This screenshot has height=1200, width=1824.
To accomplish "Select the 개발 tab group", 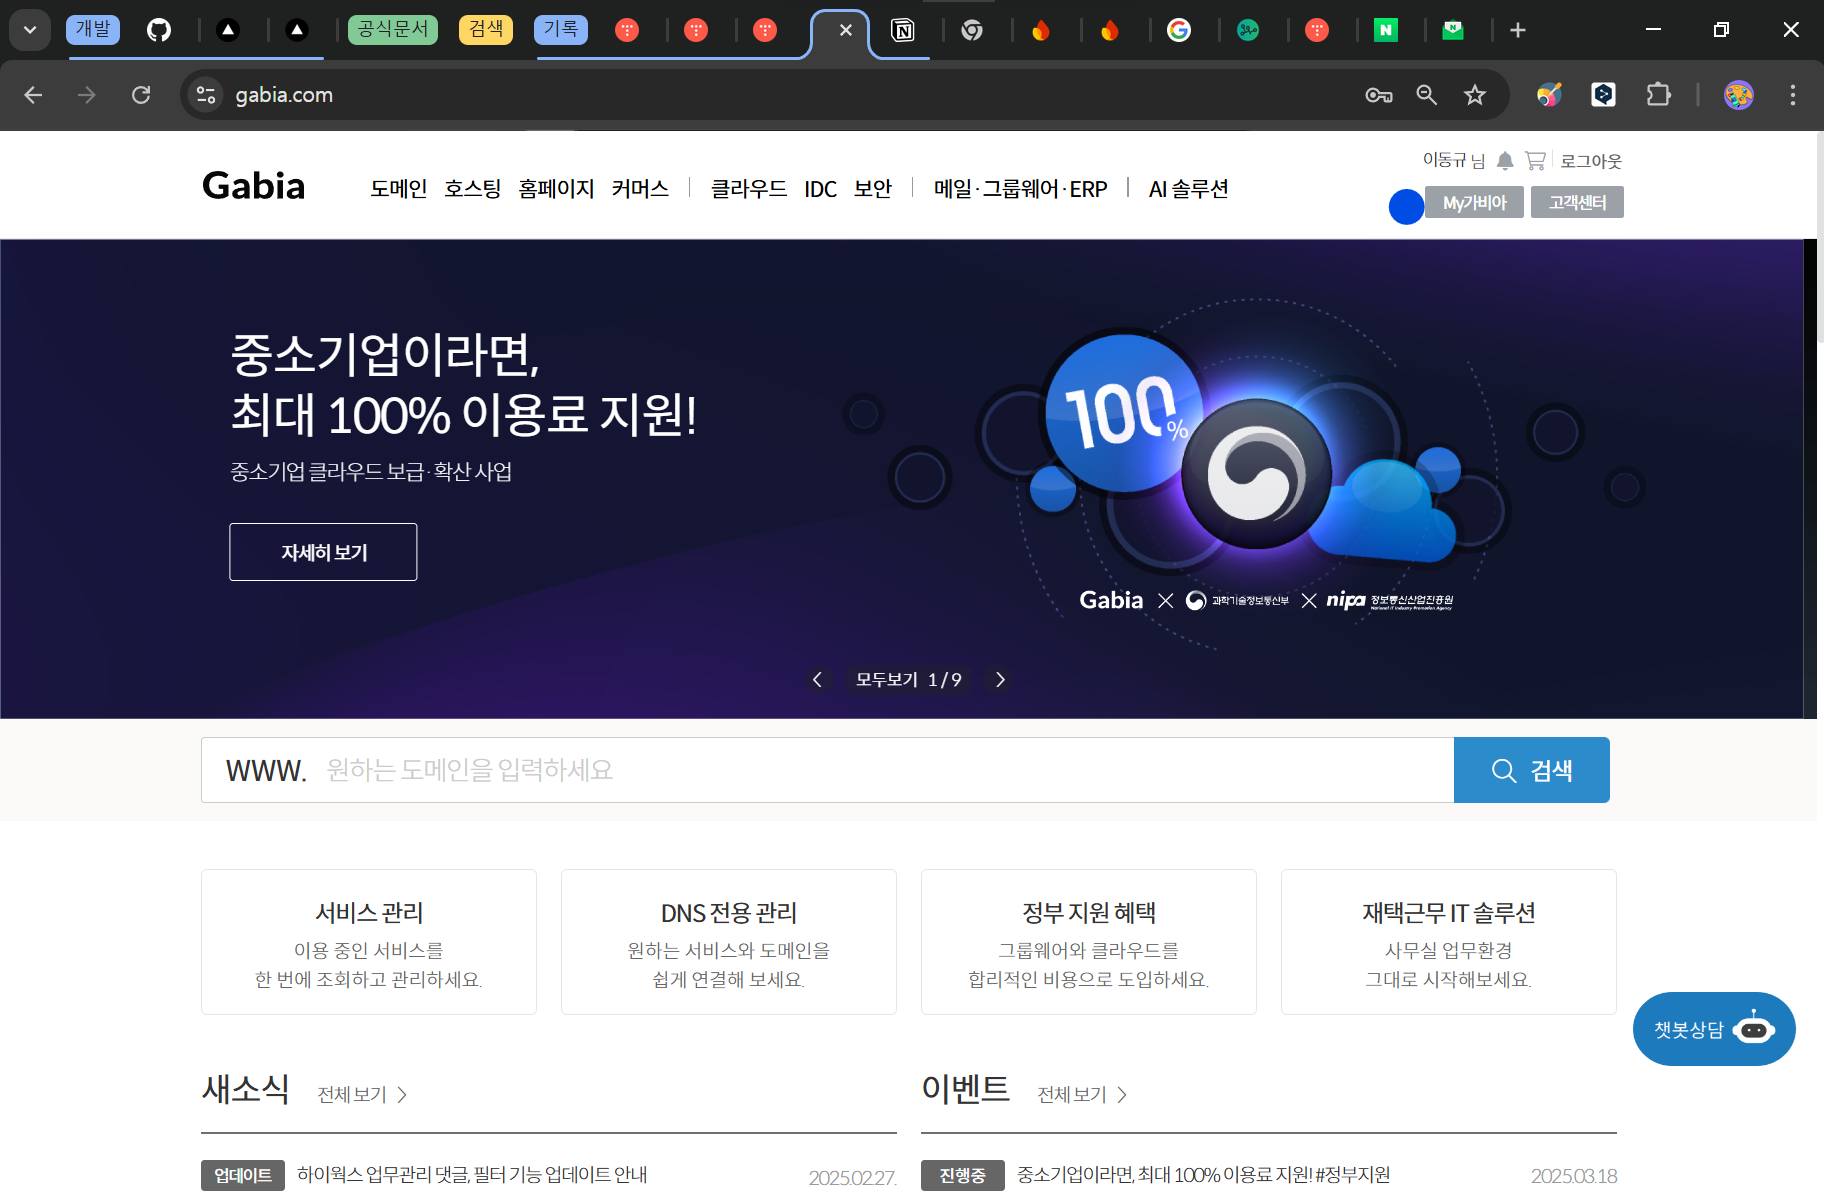I will pyautogui.click(x=93, y=29).
